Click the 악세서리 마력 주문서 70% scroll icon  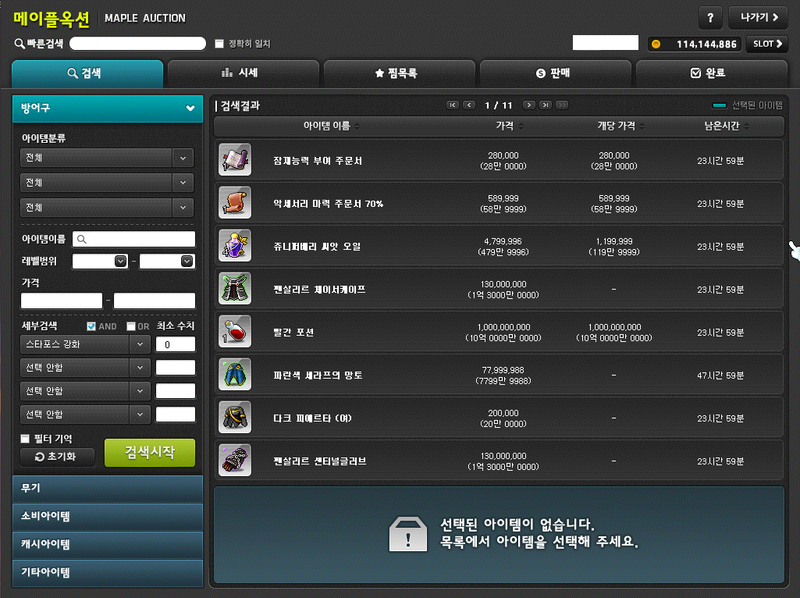click(x=235, y=203)
